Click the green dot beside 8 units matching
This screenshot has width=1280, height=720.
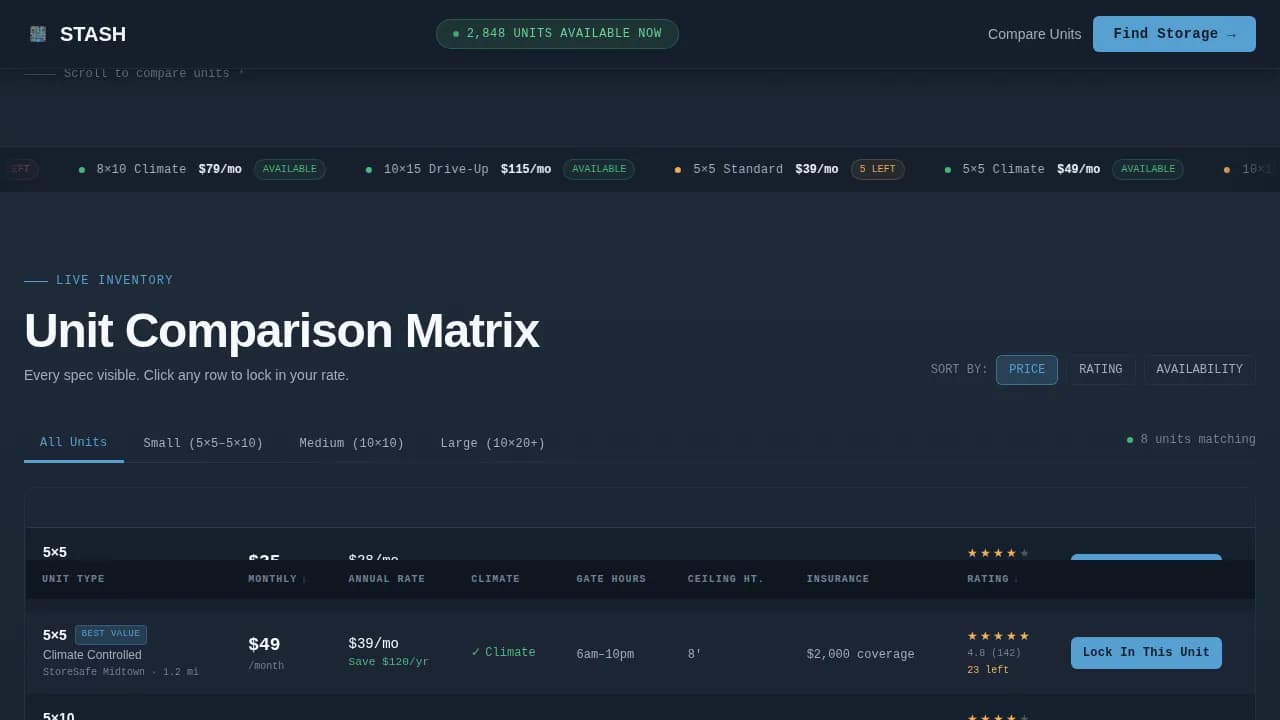tap(1129, 439)
